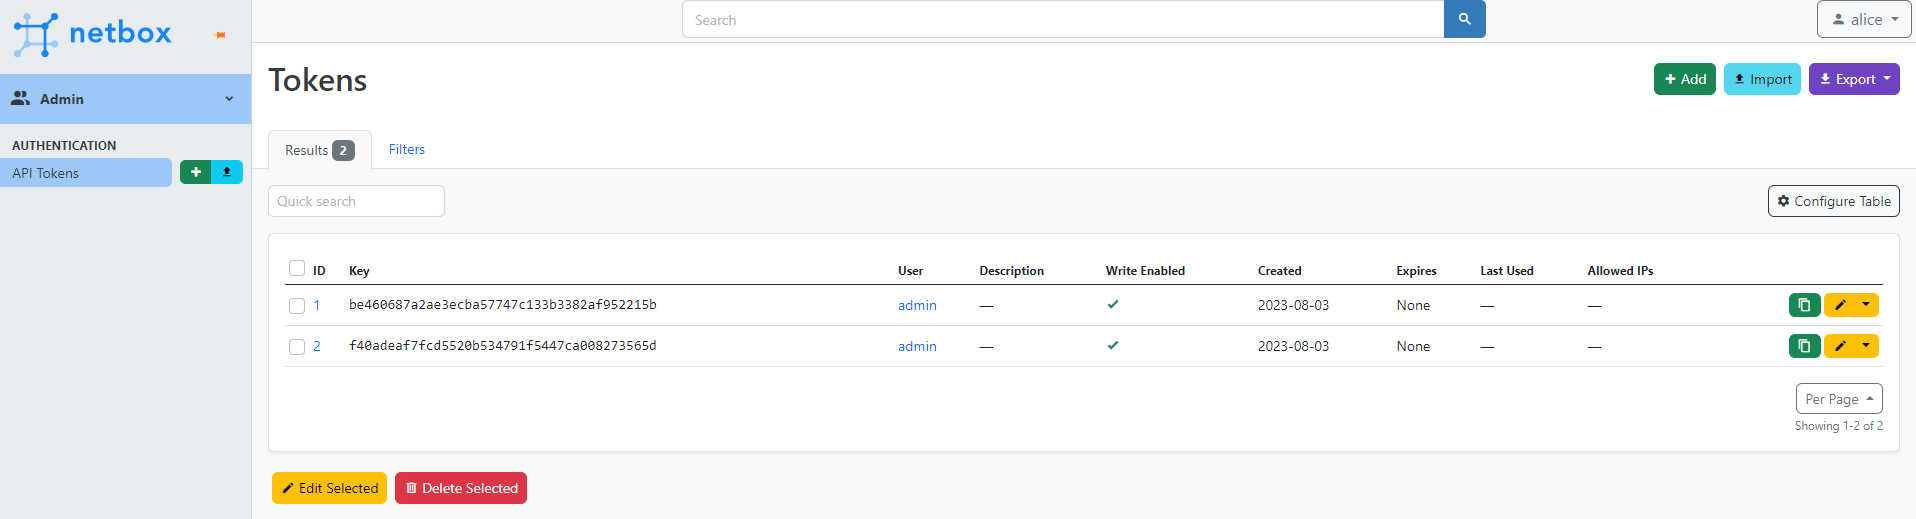The image size is (1916, 519).
Task: Check the box for token 2
Action: point(297,347)
